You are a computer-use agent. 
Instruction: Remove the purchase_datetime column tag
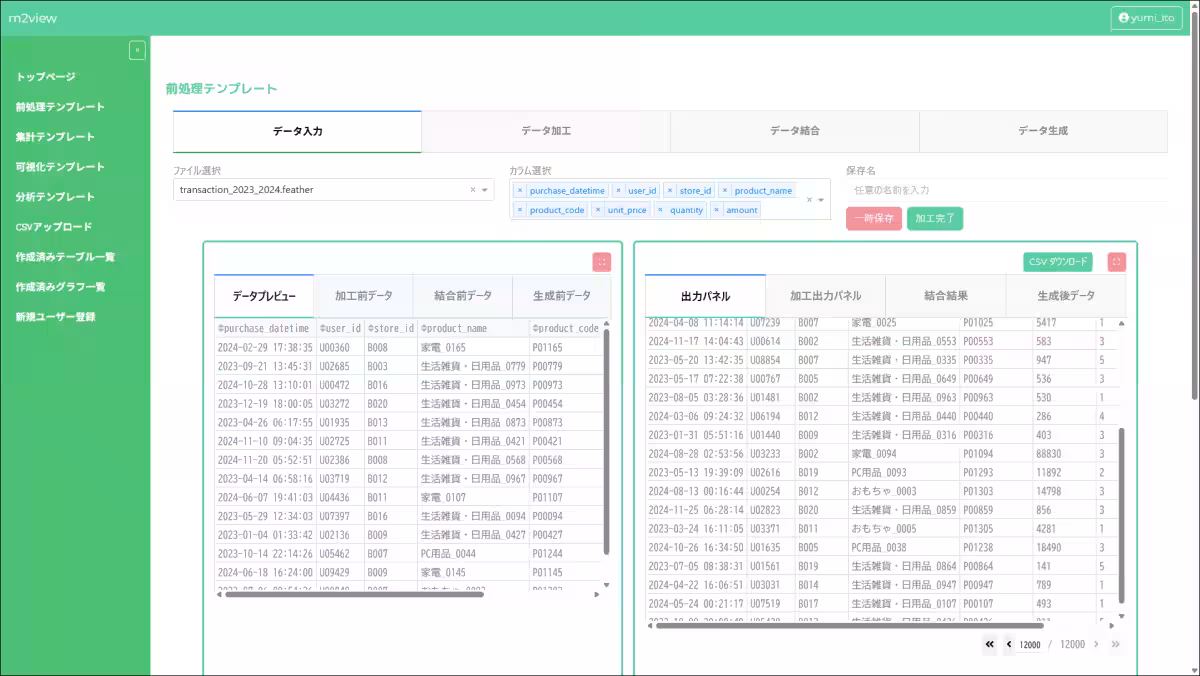click(x=520, y=190)
